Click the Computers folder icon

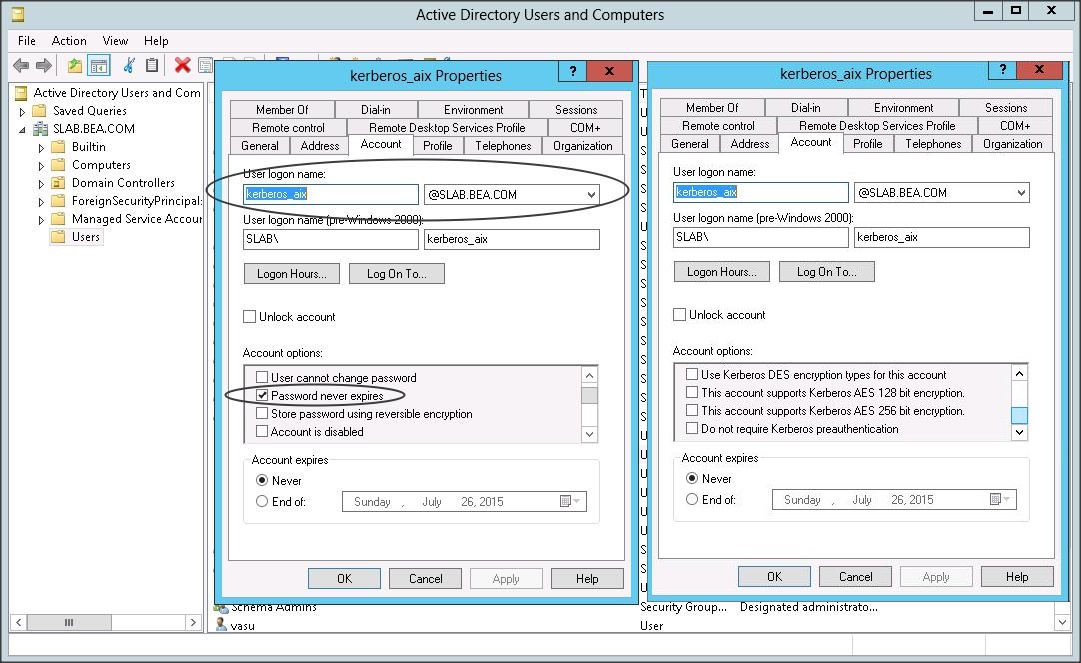tap(59, 165)
